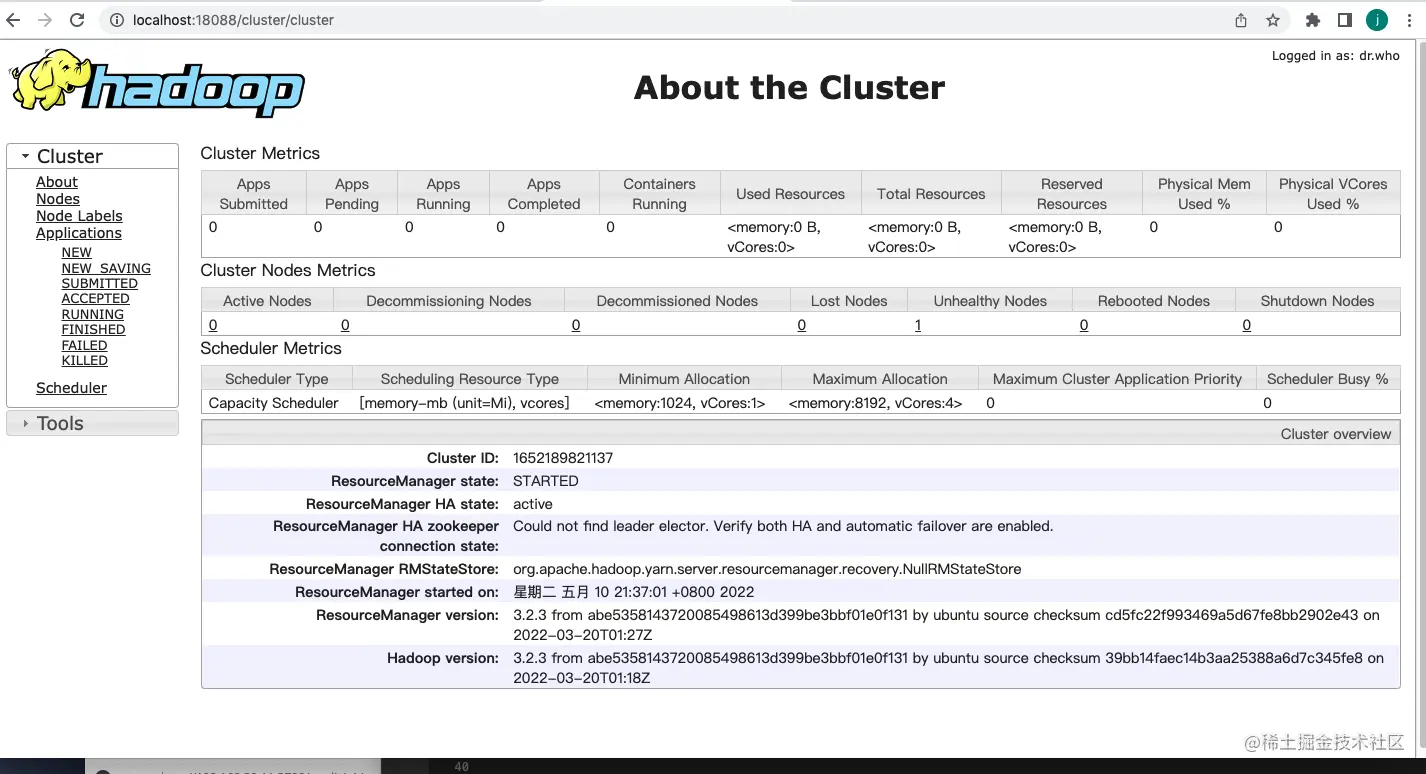Click the Rebooted Nodes count link

tap(1084, 325)
